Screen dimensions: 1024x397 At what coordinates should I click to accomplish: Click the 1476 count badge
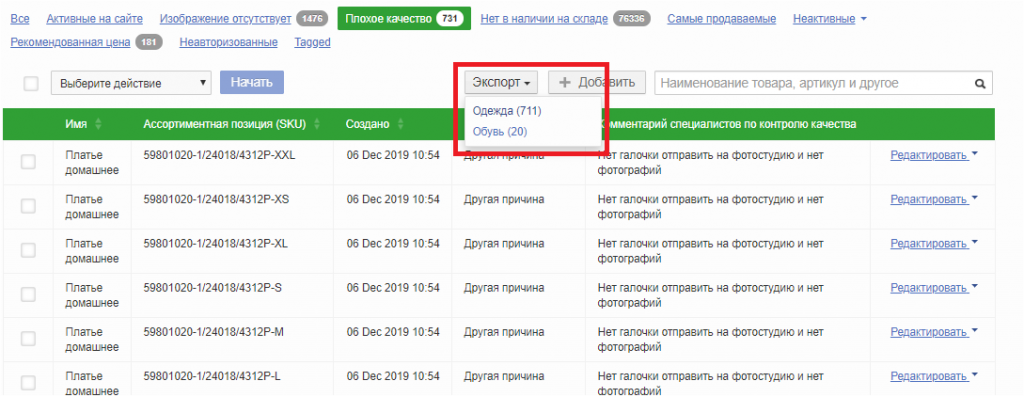[x=312, y=18]
